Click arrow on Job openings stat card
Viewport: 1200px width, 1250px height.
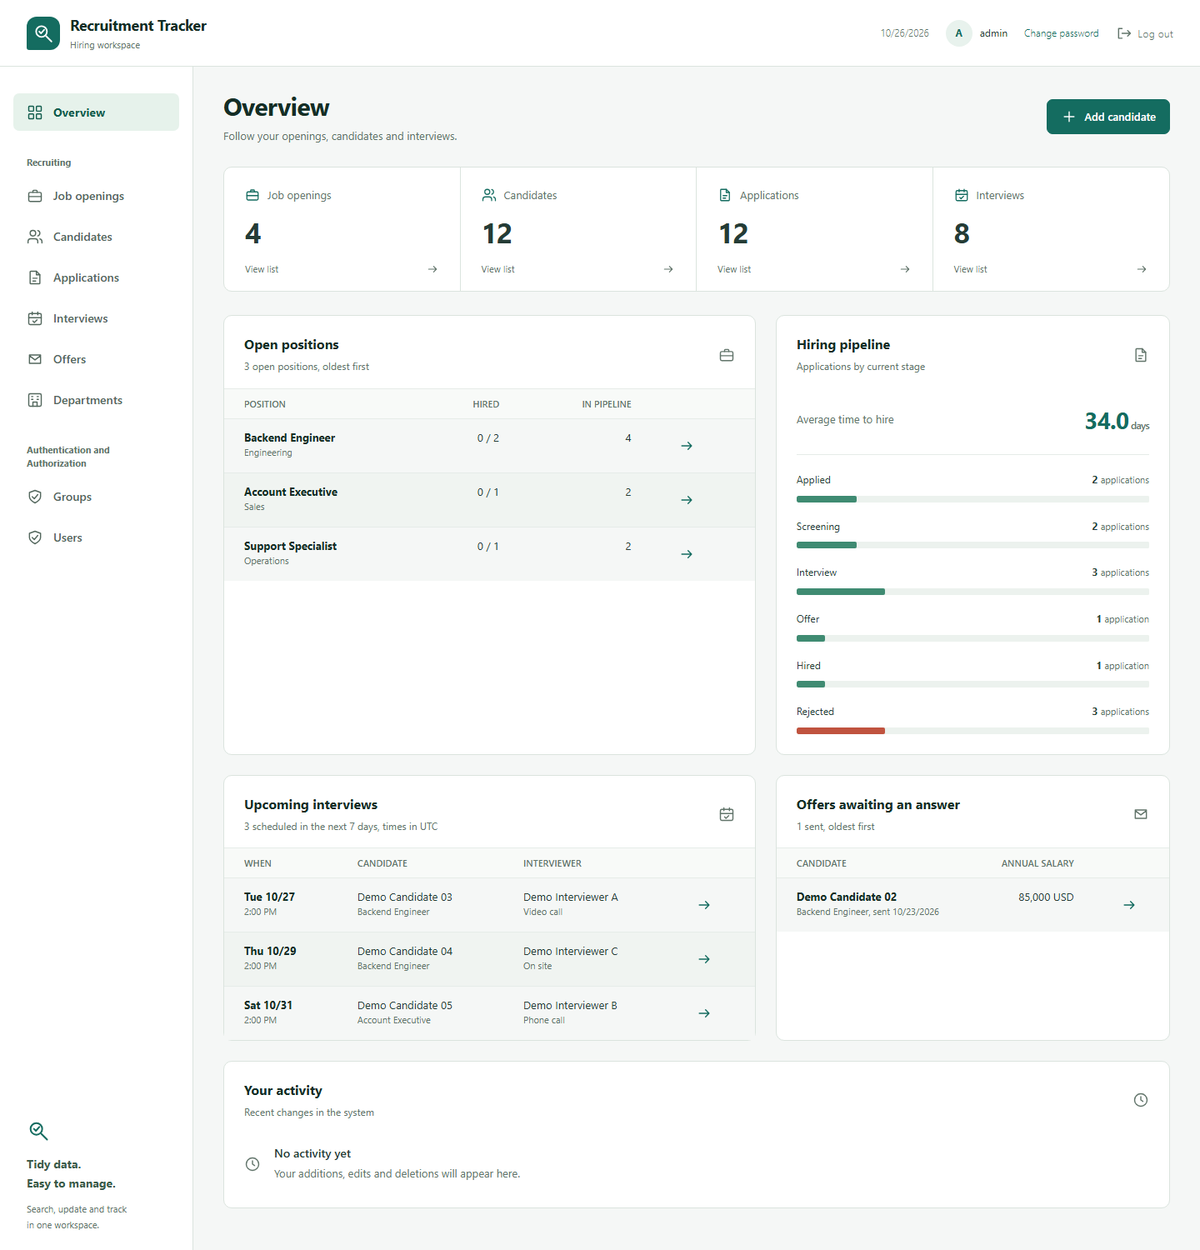pyautogui.click(x=432, y=269)
